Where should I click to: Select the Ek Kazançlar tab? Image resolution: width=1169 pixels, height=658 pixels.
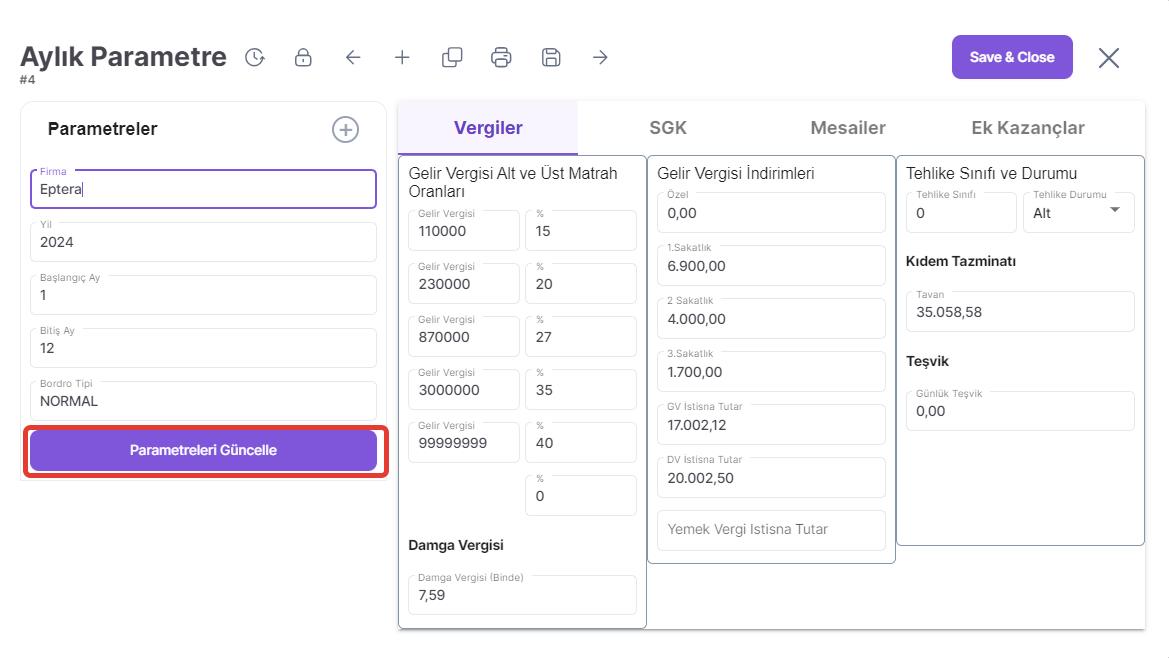pyautogui.click(x=1028, y=128)
